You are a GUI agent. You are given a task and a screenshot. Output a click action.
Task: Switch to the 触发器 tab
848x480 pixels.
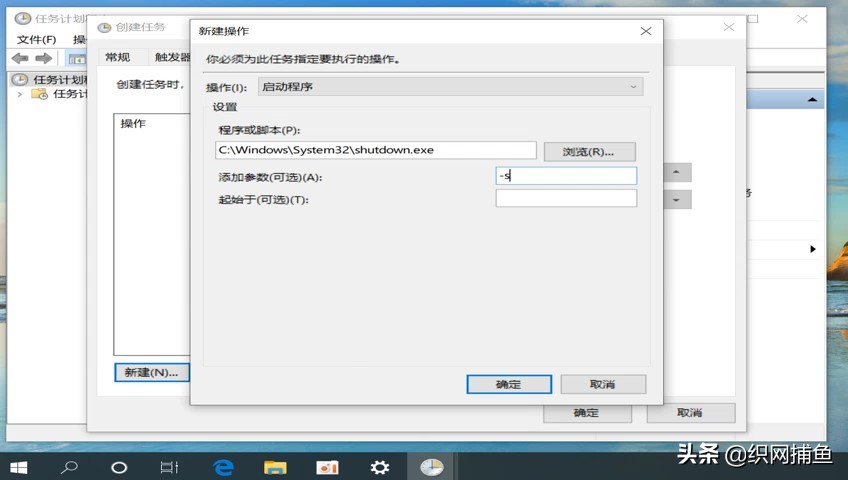171,57
